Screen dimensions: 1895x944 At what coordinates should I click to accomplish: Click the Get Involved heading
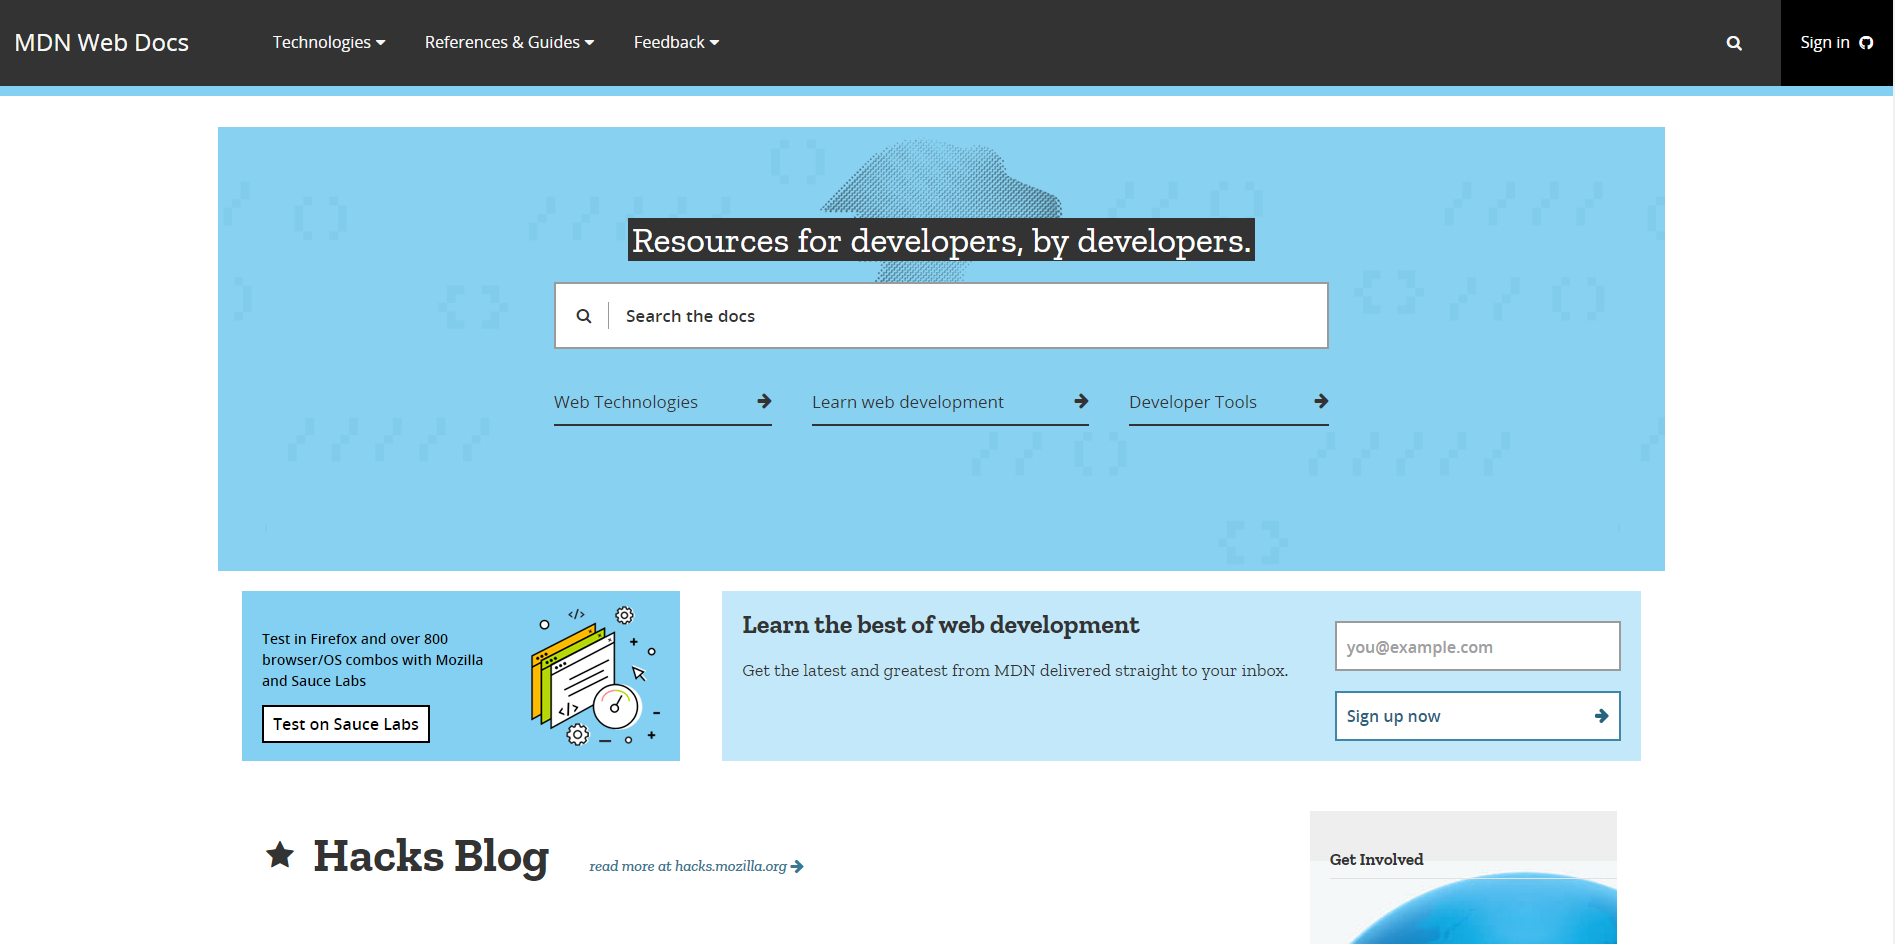tap(1376, 860)
